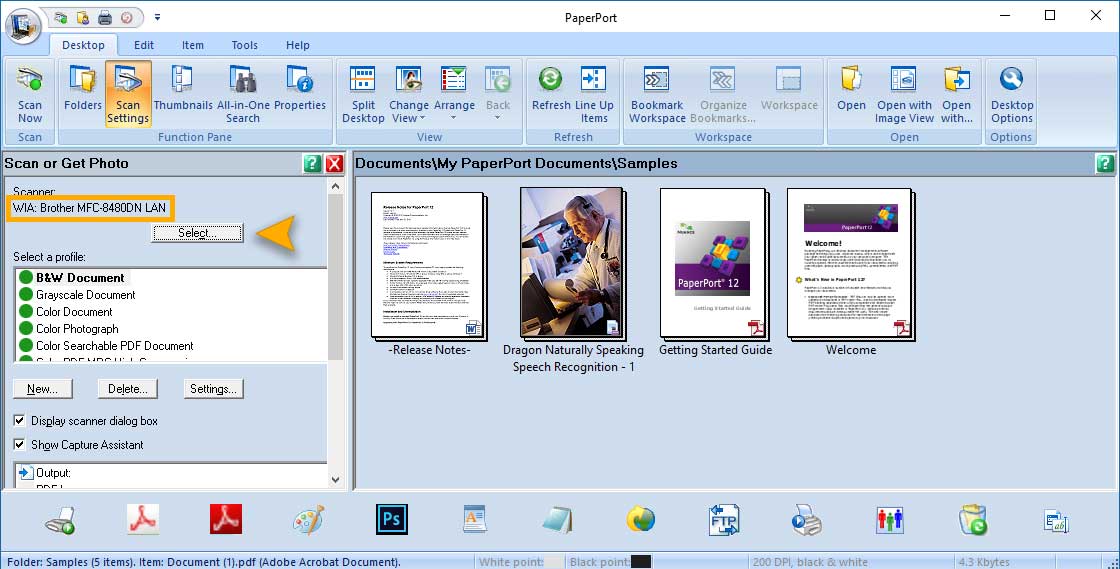1120x569 pixels.
Task: Click Open with... in the Open group
Action: (x=957, y=94)
